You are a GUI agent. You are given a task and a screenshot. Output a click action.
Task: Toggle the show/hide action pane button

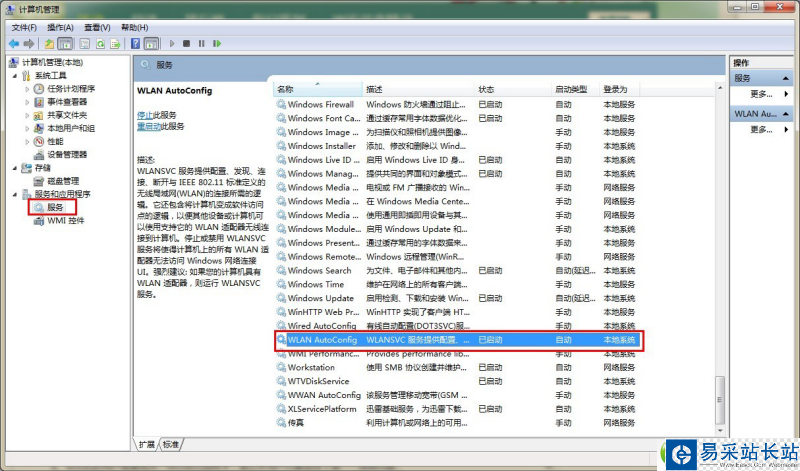point(152,44)
